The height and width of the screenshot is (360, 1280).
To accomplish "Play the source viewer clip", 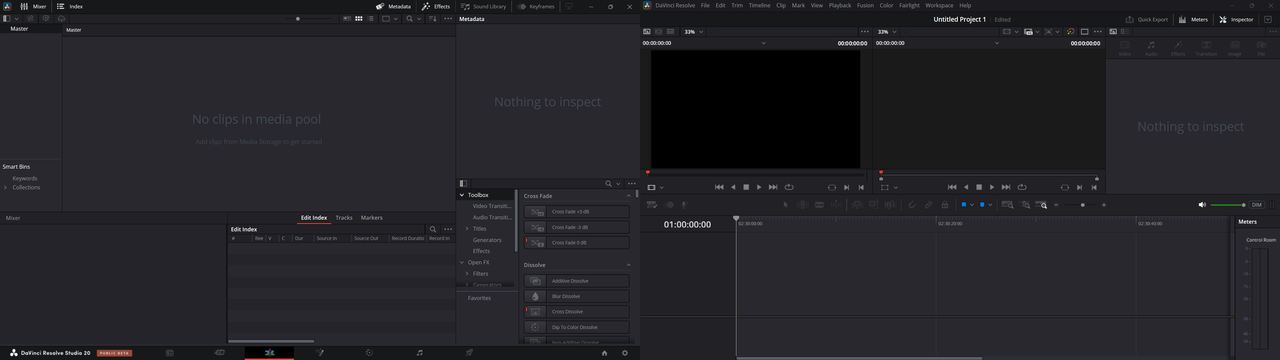I will point(759,187).
